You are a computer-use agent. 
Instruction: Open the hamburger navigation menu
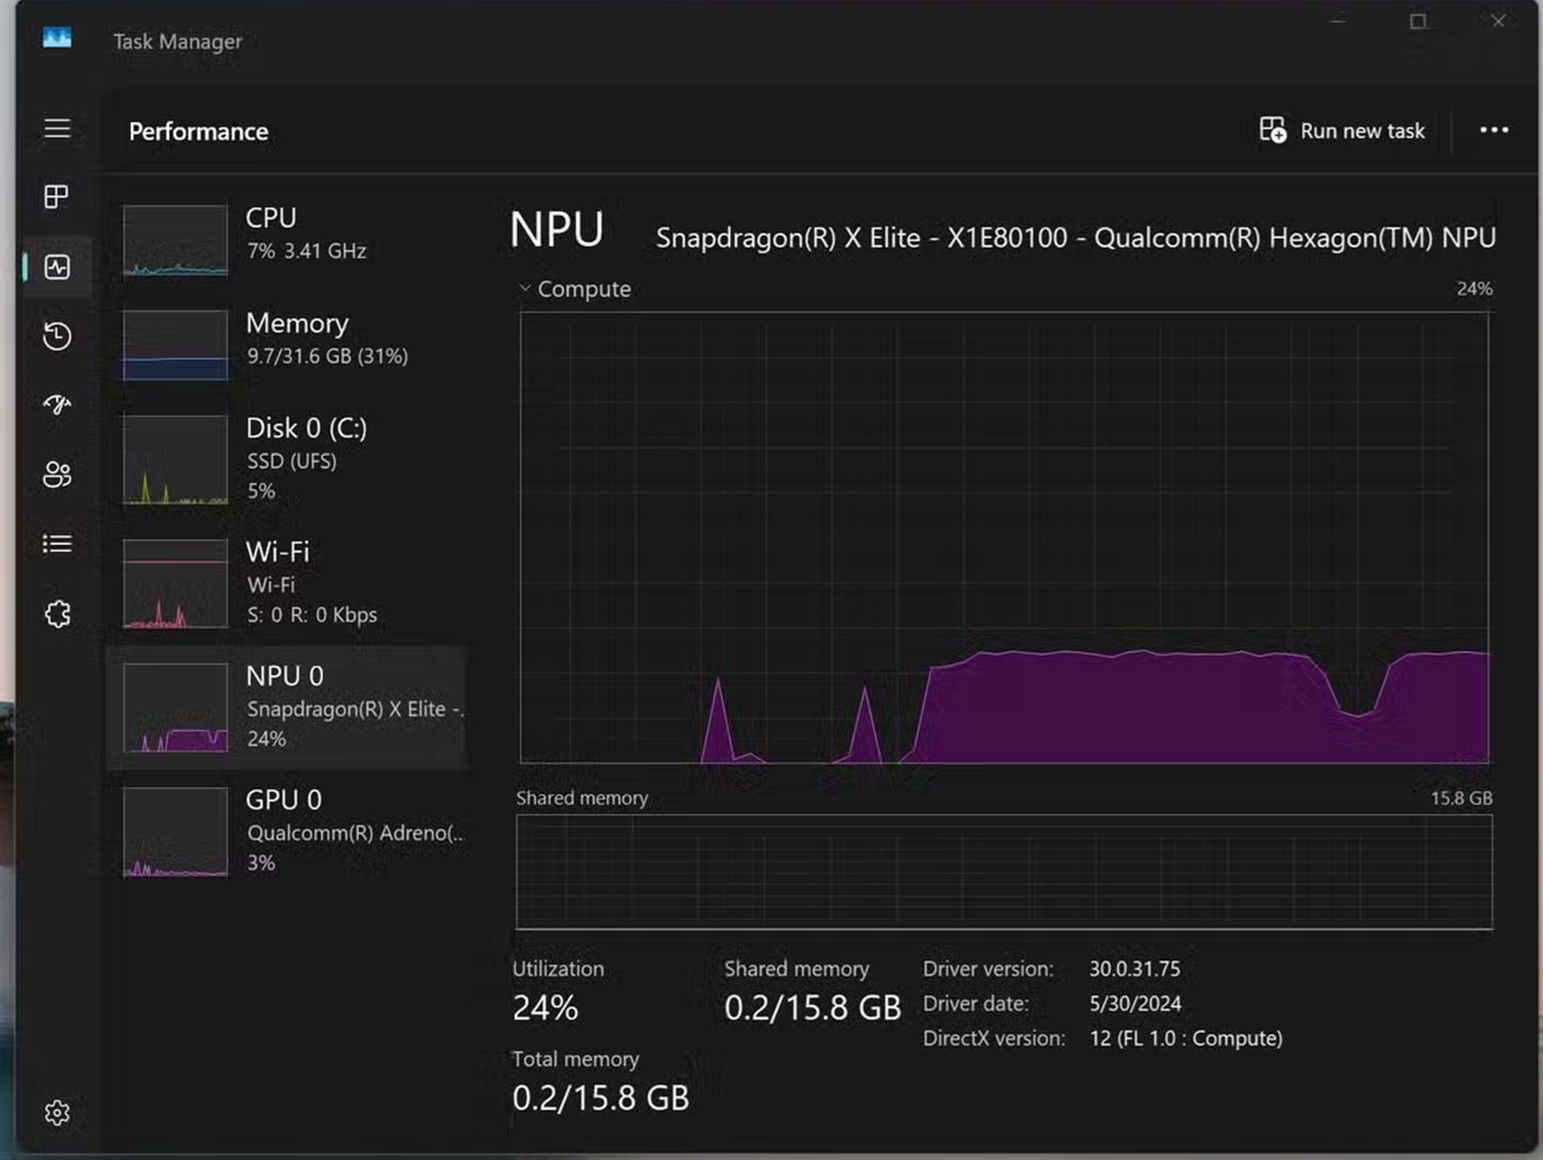point(57,128)
